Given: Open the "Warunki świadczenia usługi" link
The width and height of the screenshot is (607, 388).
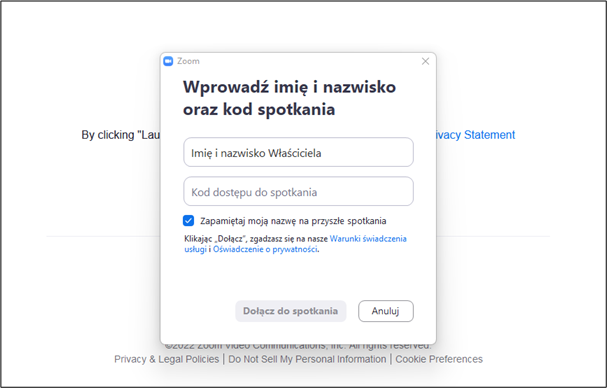Looking at the screenshot, I should (368, 239).
